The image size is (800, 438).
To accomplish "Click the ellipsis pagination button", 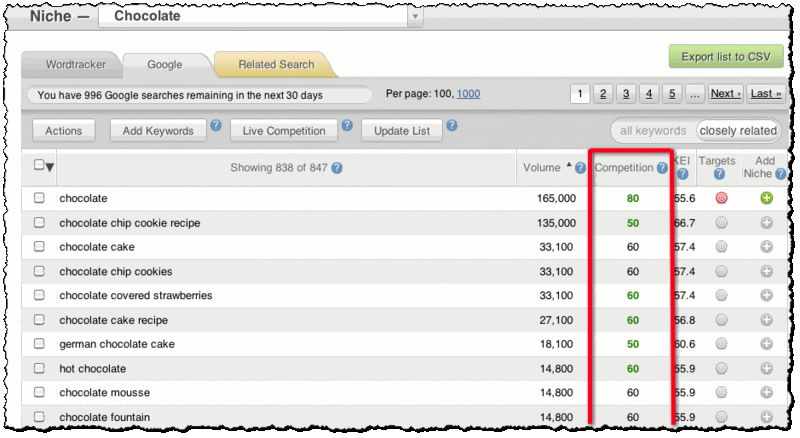I will tap(694, 93).
